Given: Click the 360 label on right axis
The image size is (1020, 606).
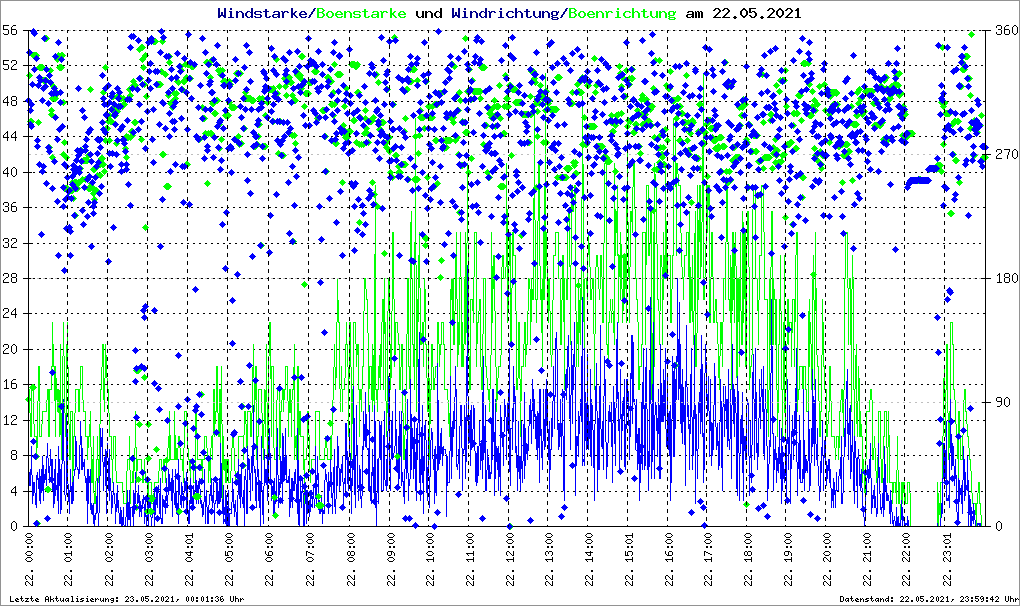Looking at the screenshot, I should [x=1002, y=30].
